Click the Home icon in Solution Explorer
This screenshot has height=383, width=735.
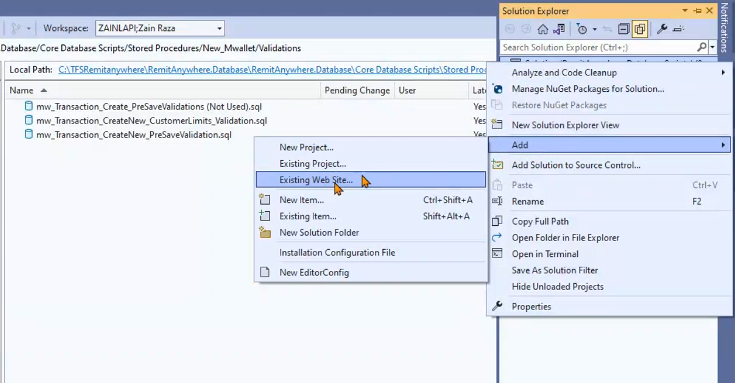tap(542, 29)
